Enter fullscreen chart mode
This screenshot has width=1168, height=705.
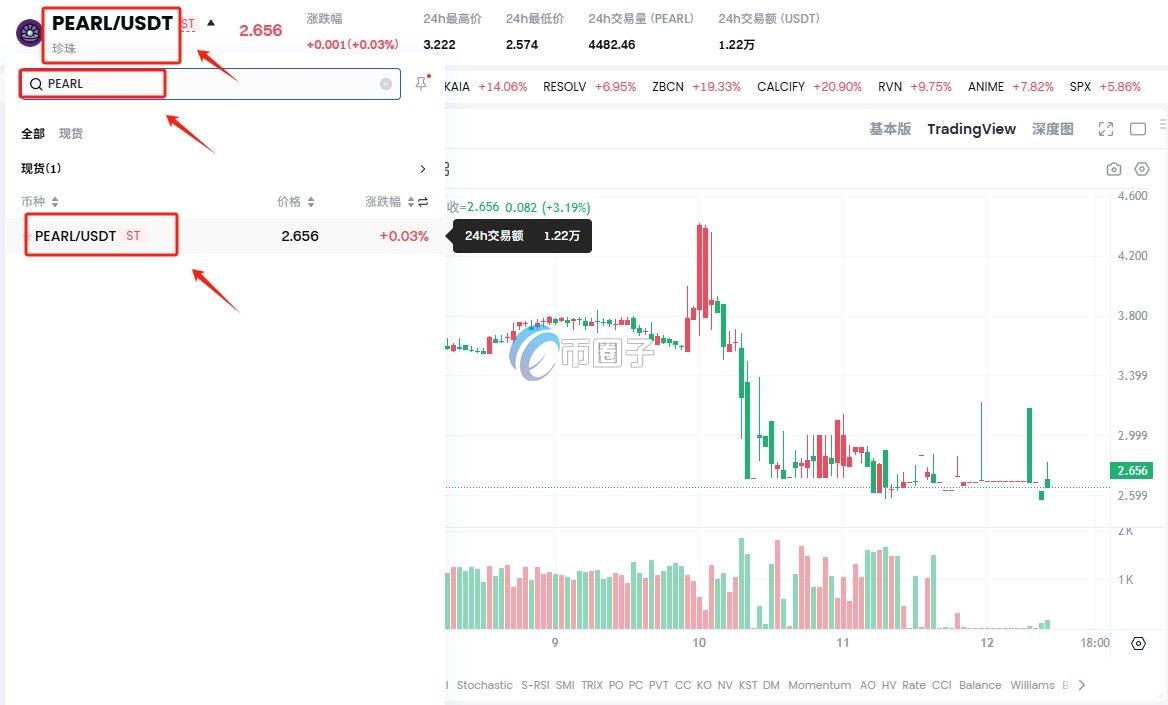tap(1105, 129)
